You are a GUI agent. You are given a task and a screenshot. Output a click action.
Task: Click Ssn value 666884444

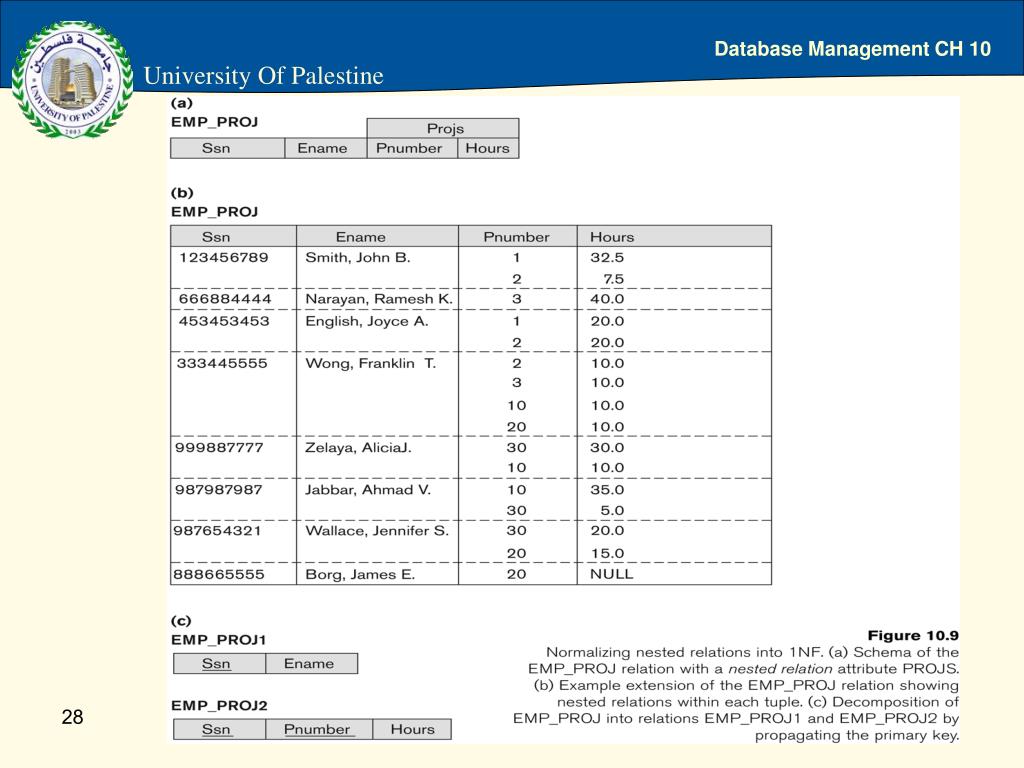[225, 299]
